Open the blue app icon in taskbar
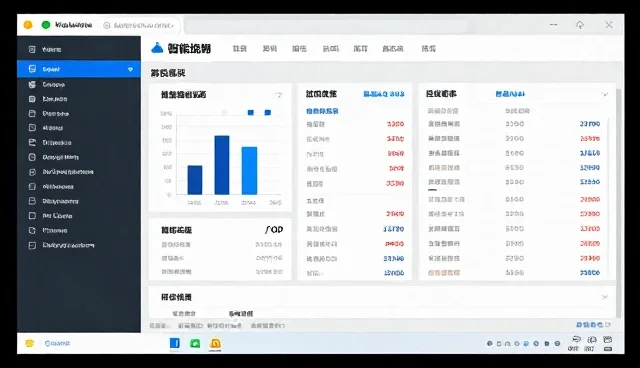This screenshot has width=640, height=368. coord(175,343)
